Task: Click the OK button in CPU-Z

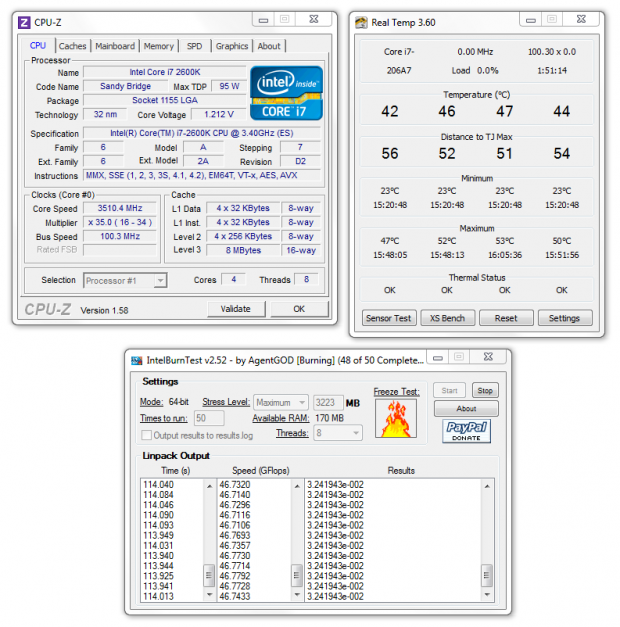Action: [299, 309]
